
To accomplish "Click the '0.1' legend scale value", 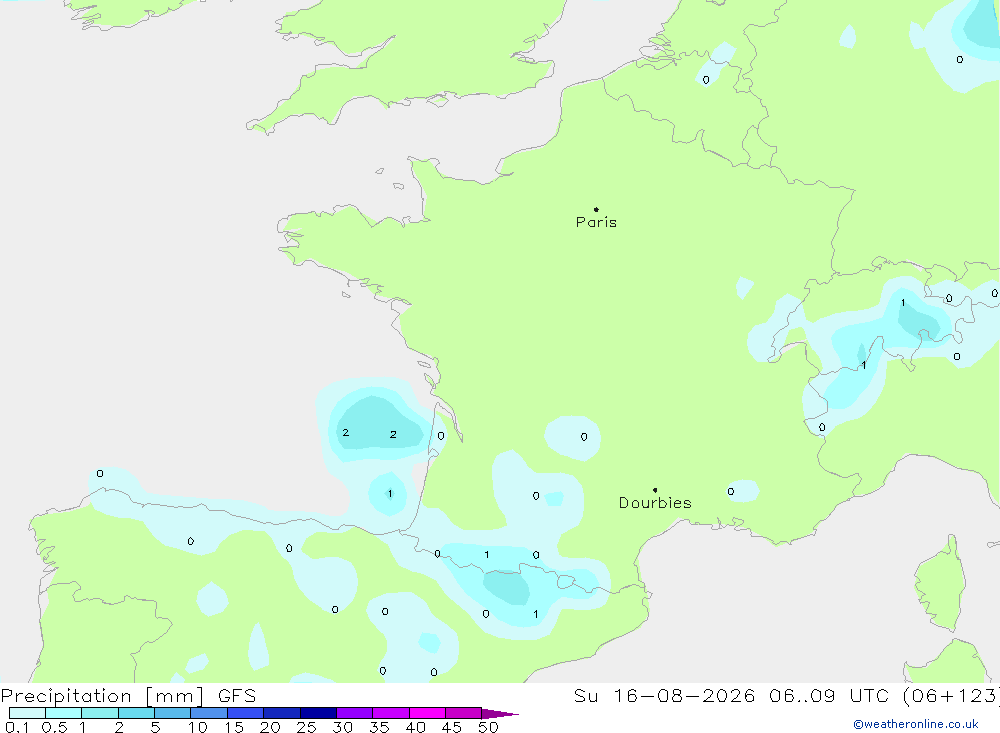I will point(17,727).
